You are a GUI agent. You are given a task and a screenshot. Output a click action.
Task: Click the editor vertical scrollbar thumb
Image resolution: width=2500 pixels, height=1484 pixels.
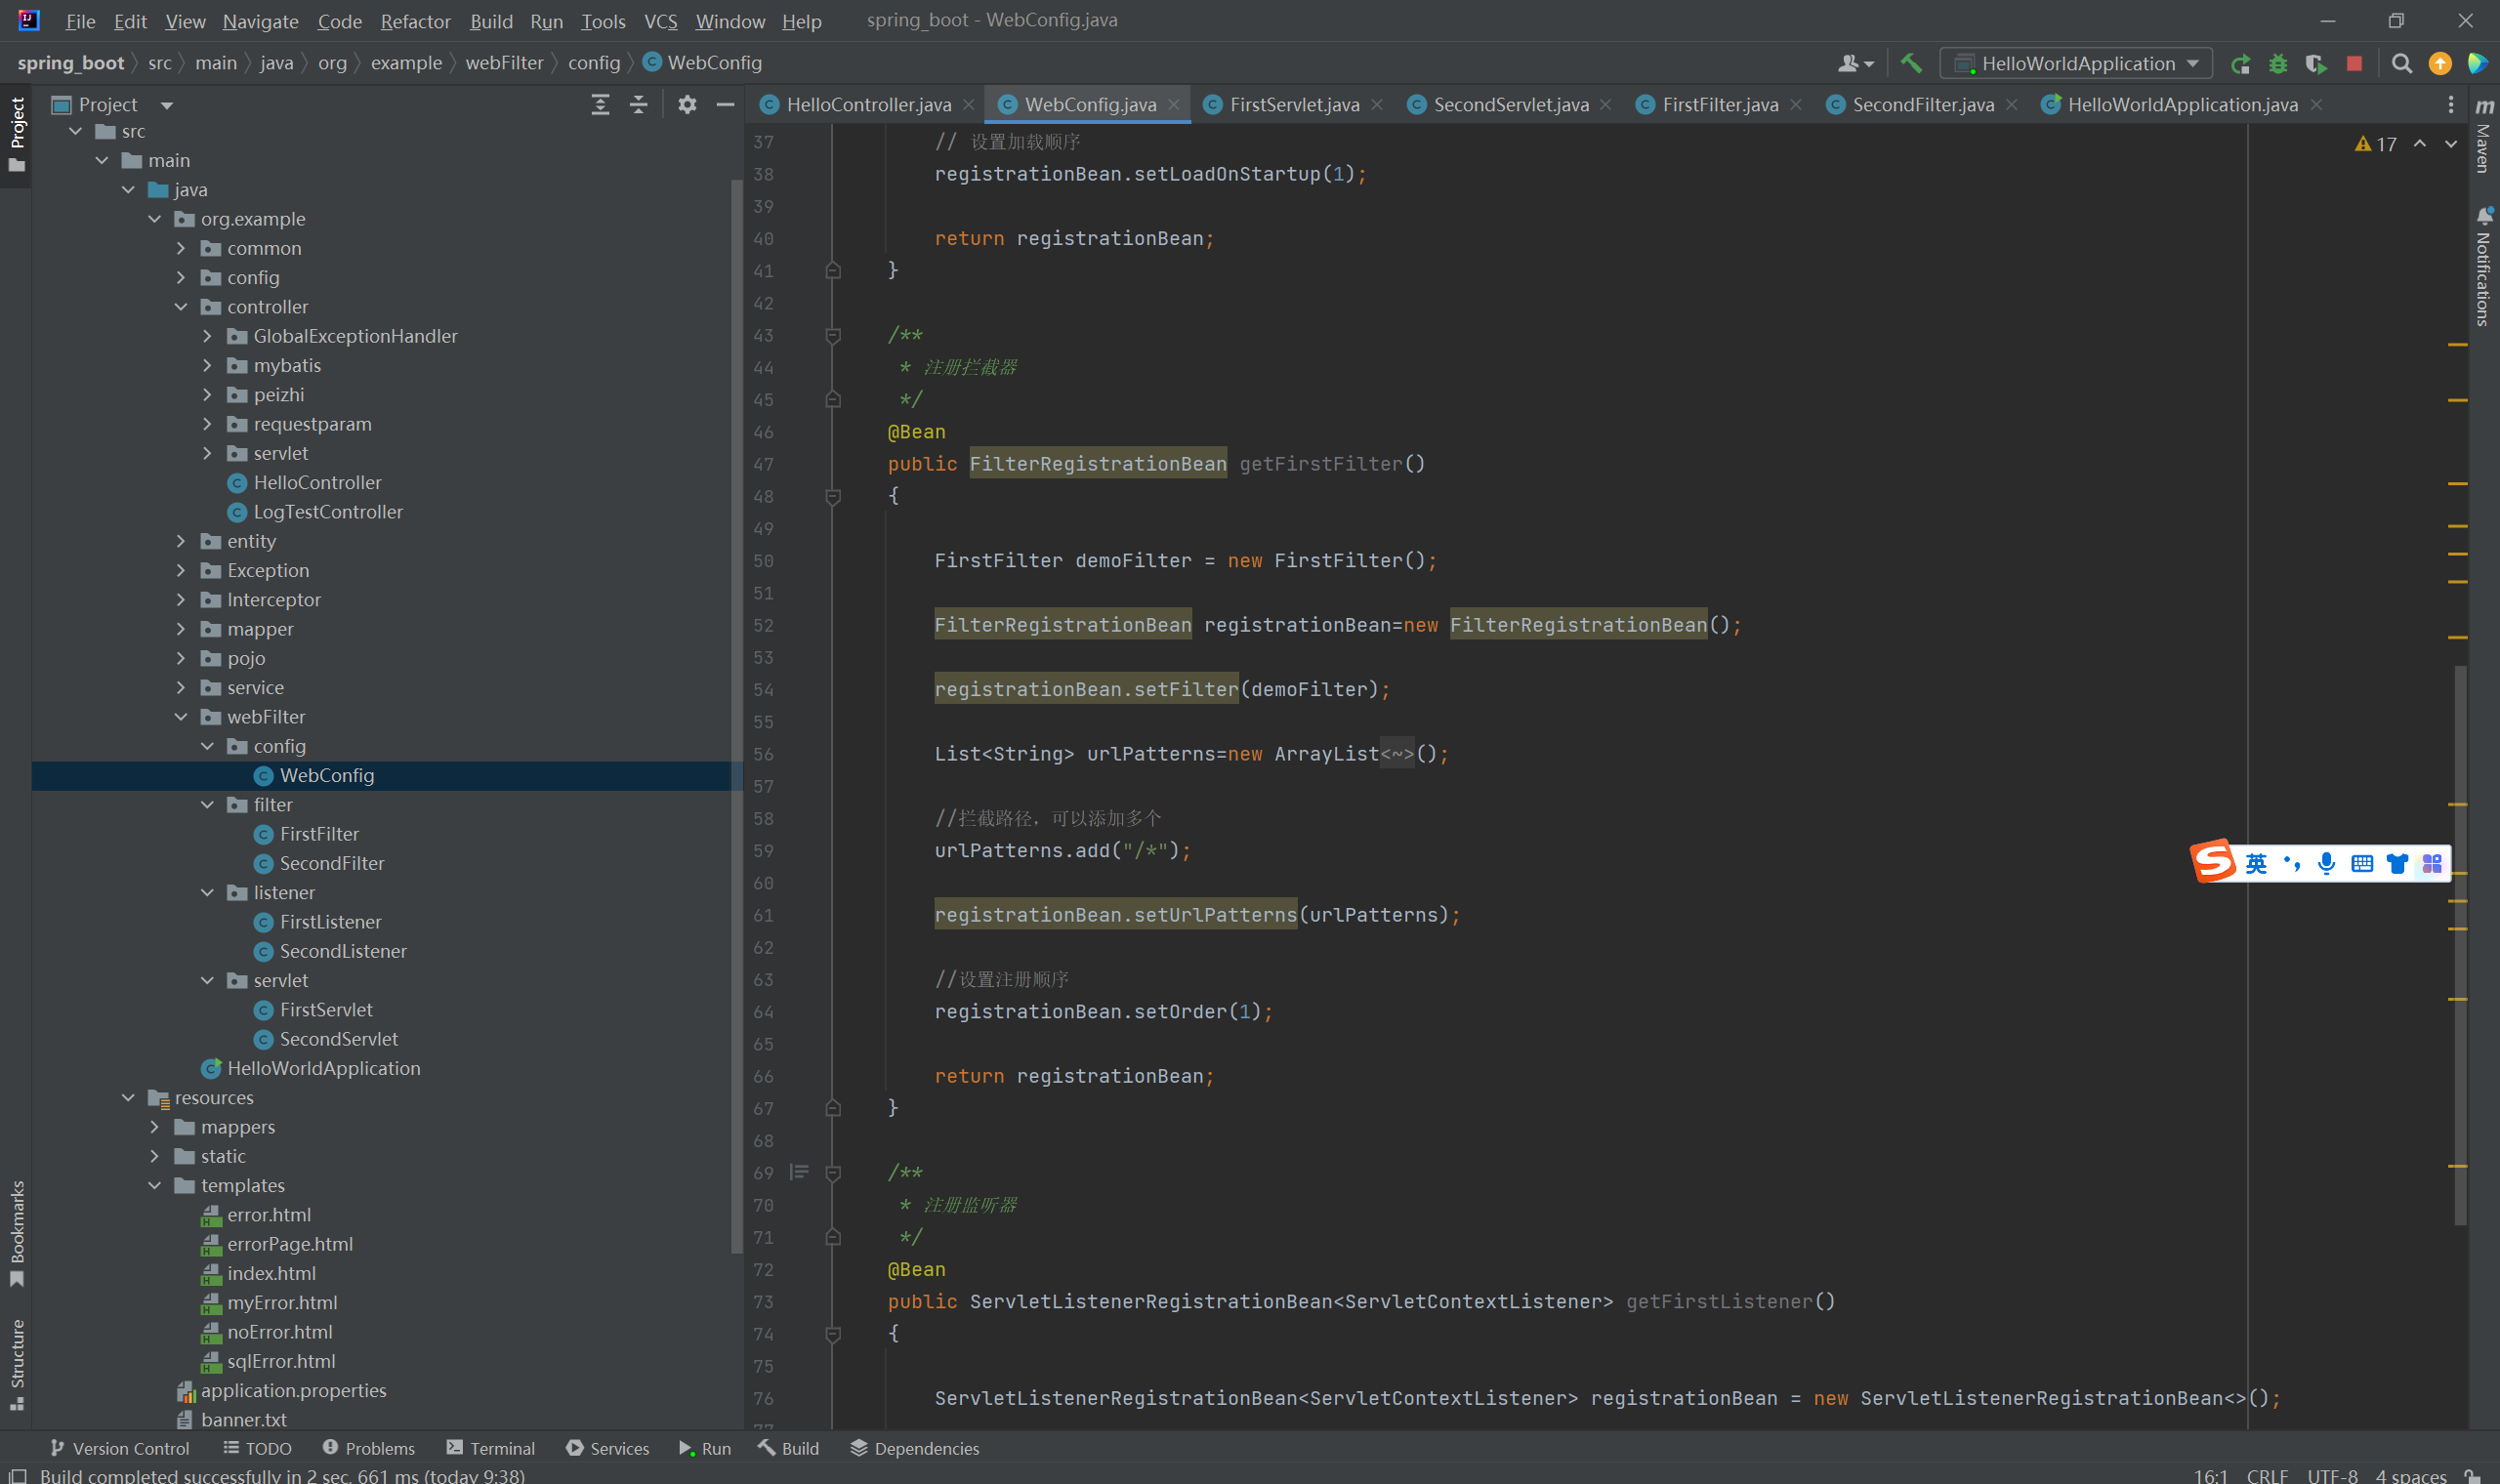[x=2459, y=945]
